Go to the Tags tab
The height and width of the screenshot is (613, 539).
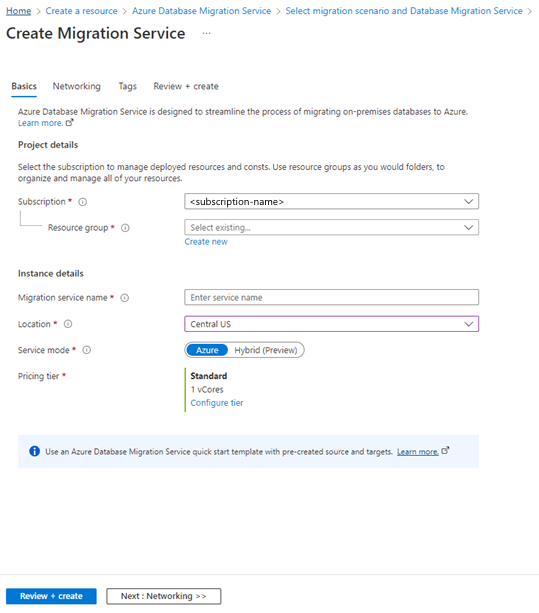click(127, 86)
